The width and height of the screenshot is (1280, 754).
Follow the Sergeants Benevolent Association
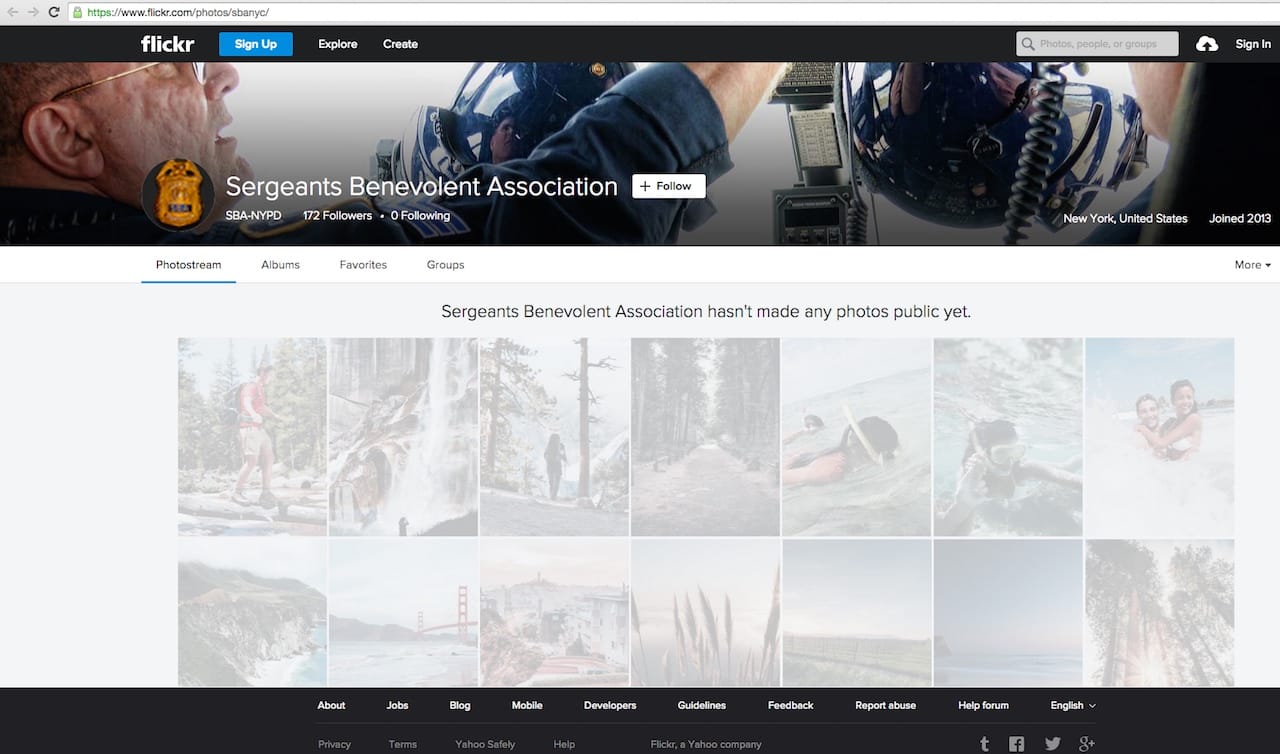point(668,186)
